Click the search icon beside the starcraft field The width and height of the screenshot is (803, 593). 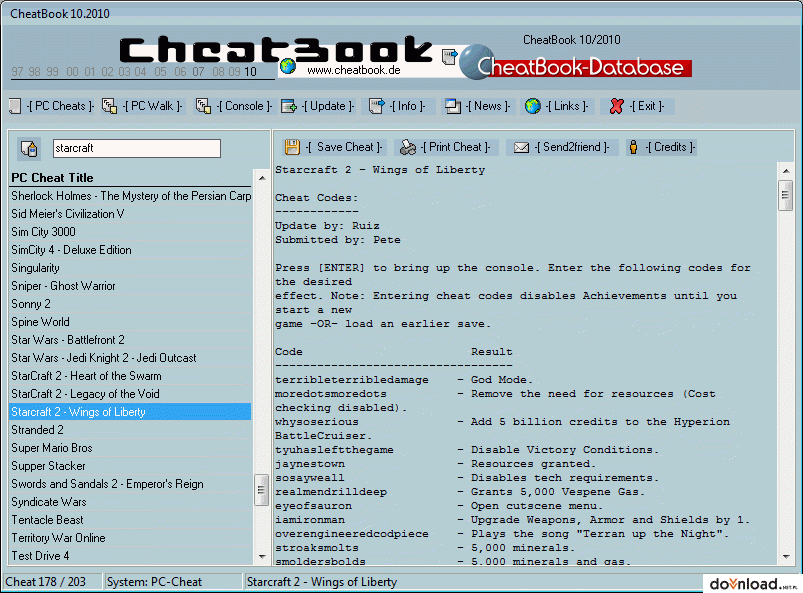(x=29, y=149)
